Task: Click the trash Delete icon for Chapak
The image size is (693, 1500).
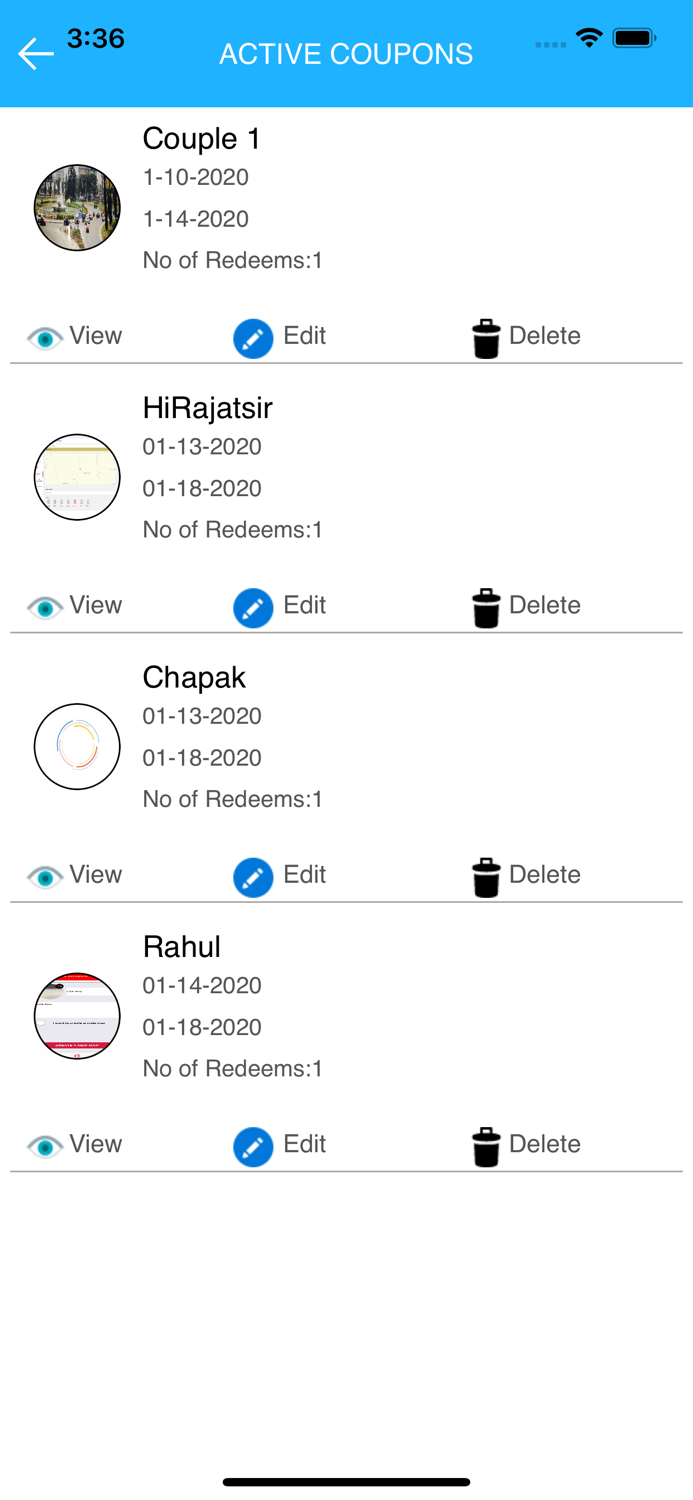Action: [486, 876]
